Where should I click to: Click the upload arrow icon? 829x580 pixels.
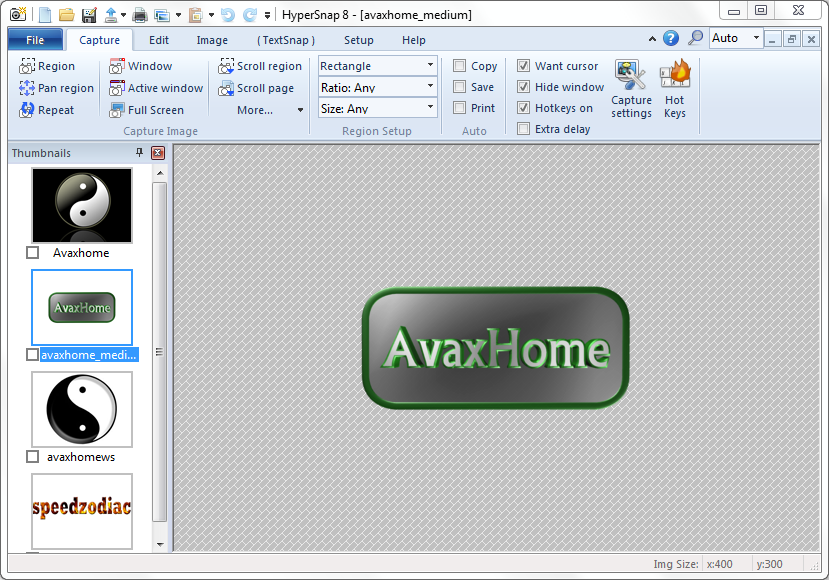tap(110, 15)
